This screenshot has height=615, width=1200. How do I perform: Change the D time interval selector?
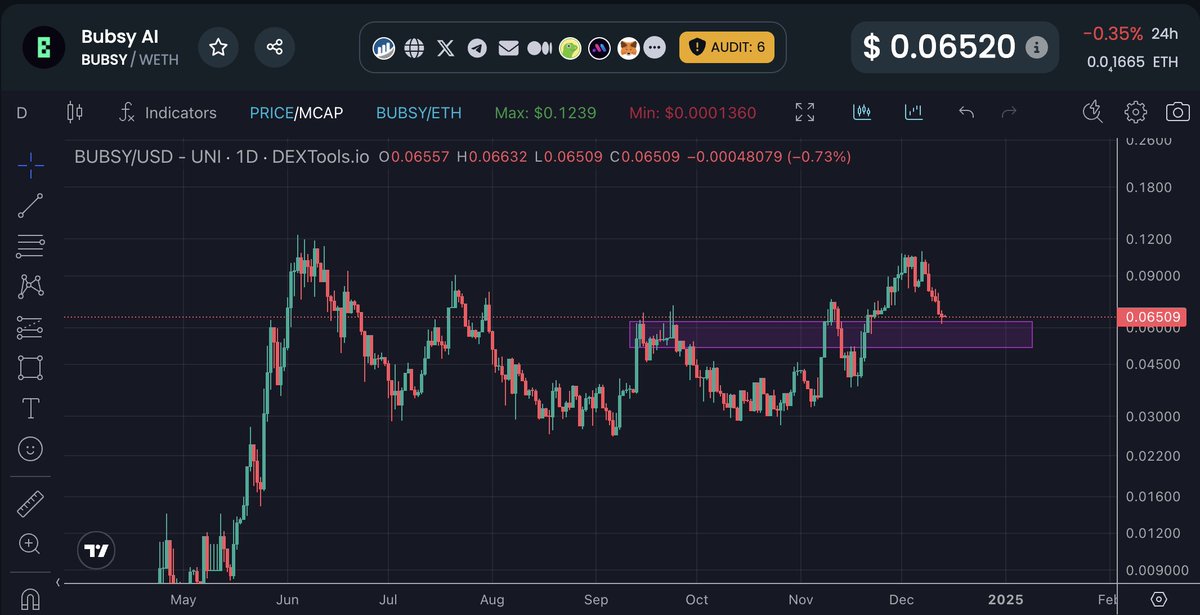coord(21,113)
